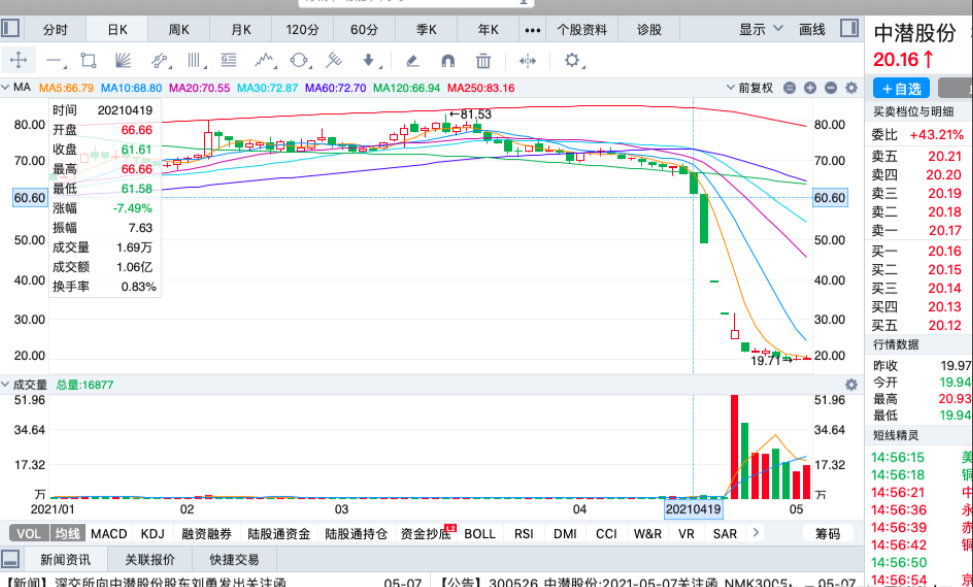Select the crosshair cursor tool
Viewport: 973px width, 587px height.
[20, 60]
